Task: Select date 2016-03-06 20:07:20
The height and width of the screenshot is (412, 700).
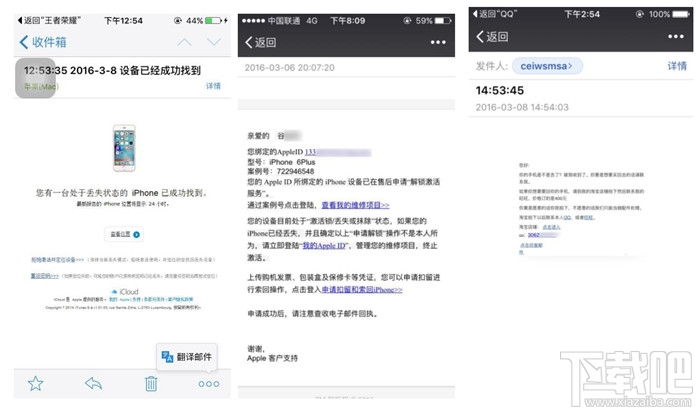Action: [x=289, y=68]
